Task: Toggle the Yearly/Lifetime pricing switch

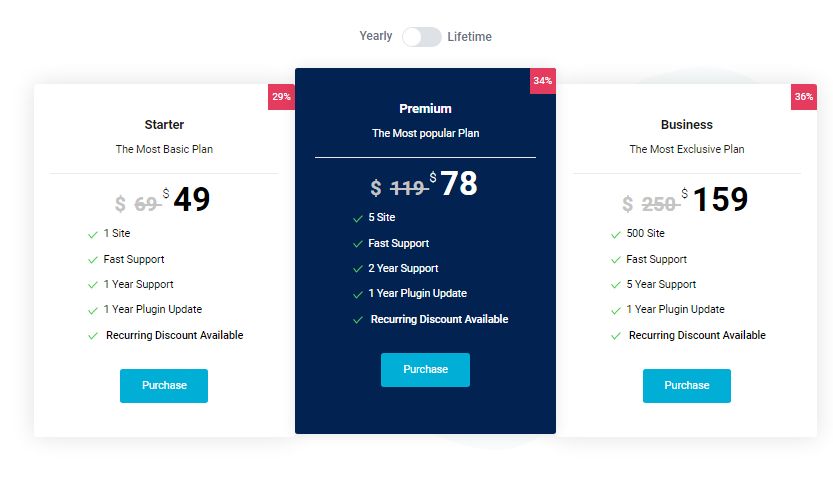Action: tap(421, 37)
